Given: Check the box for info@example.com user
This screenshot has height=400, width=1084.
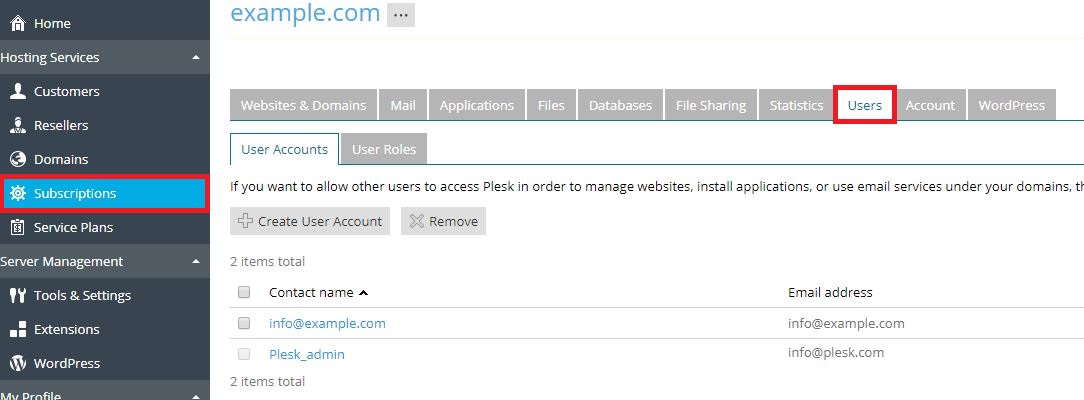Looking at the screenshot, I should (244, 323).
